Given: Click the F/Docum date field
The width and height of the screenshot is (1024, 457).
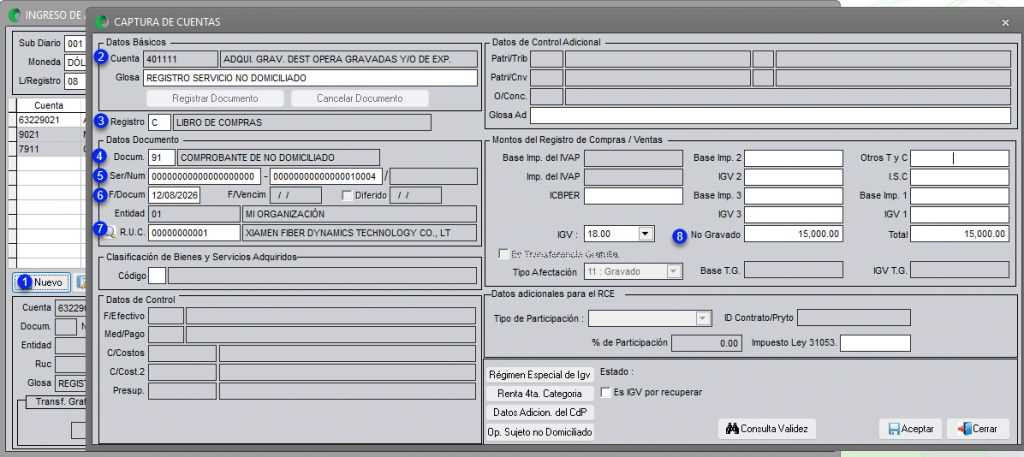Looking at the screenshot, I should [x=174, y=195].
